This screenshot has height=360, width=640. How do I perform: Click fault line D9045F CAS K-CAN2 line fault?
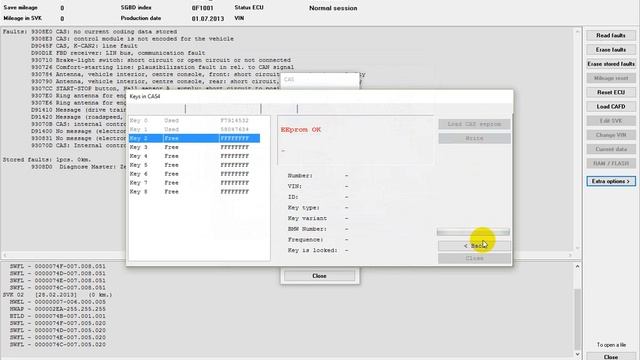click(84, 46)
